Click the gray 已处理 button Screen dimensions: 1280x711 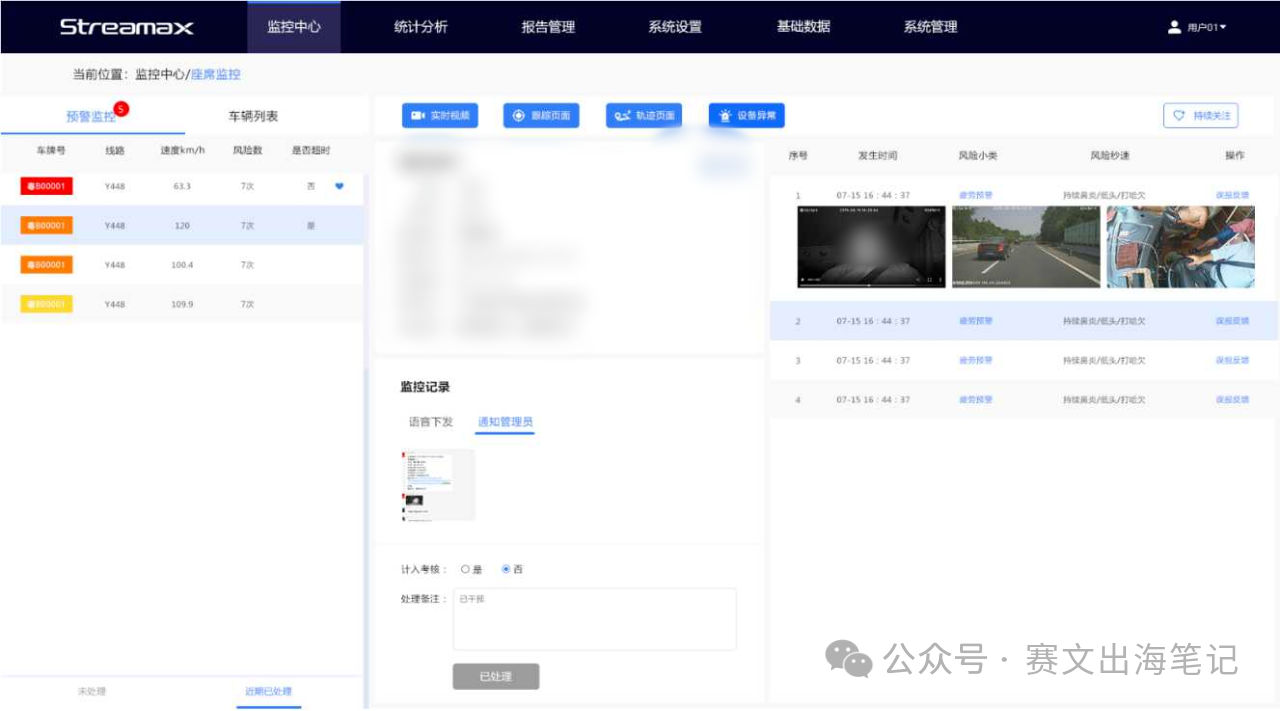coord(496,677)
